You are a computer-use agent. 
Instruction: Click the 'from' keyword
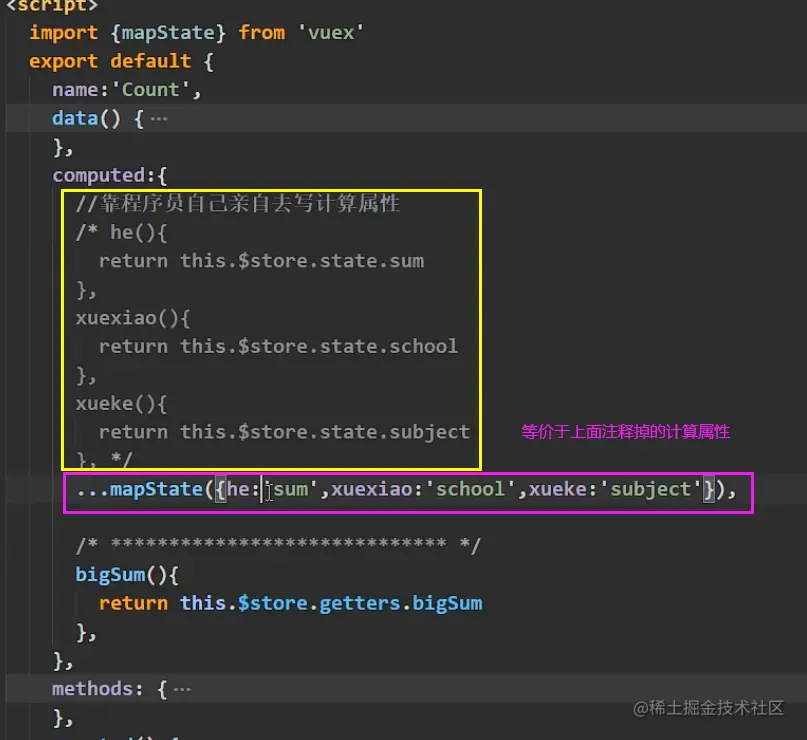click(261, 33)
